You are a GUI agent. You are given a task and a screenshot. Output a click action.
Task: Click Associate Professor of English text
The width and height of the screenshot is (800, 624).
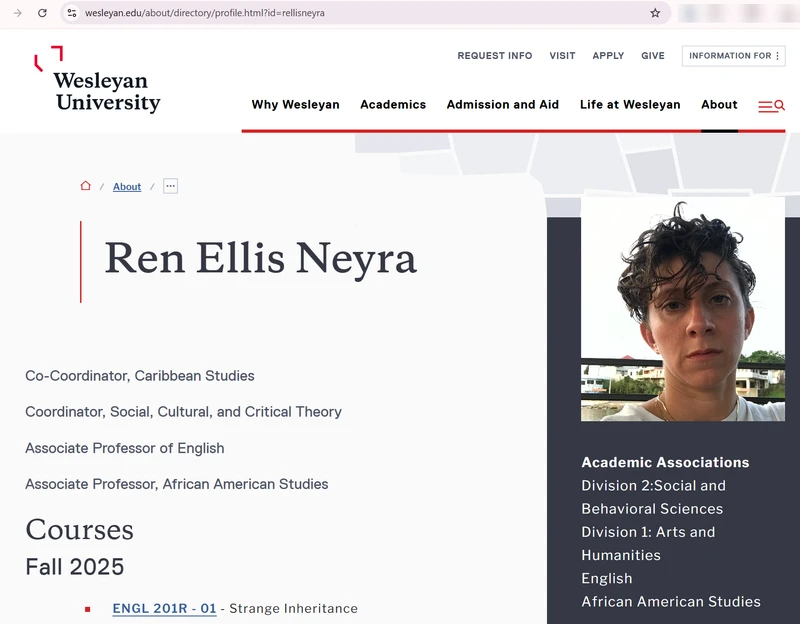point(124,448)
